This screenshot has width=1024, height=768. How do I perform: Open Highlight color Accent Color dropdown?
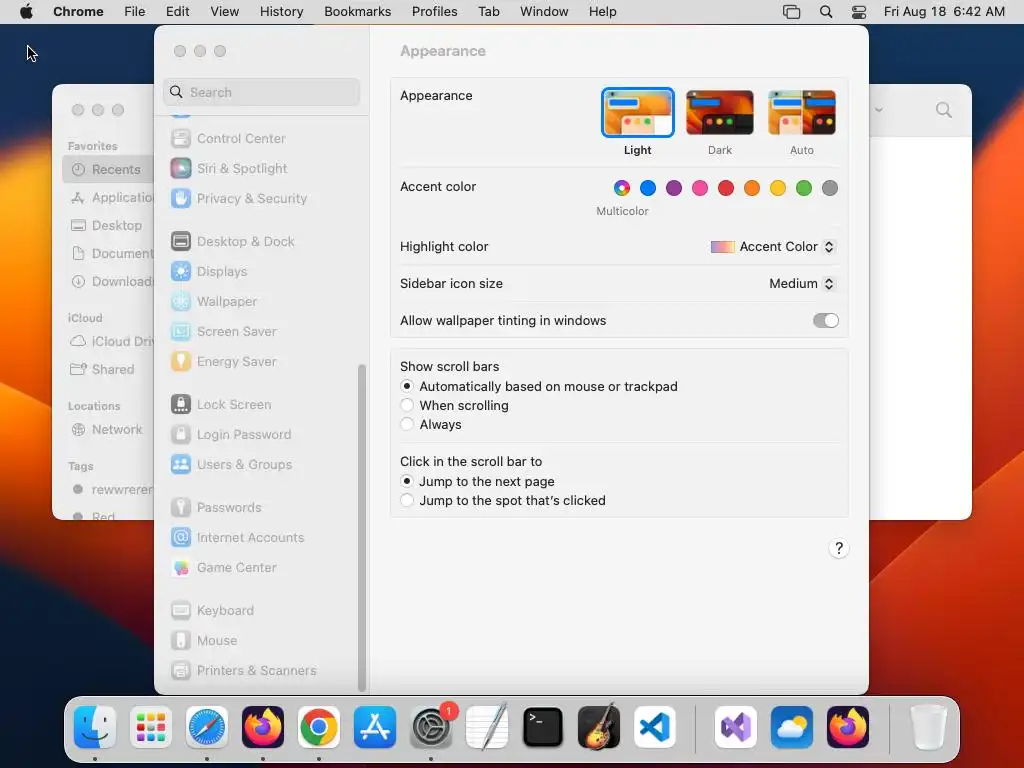(x=773, y=247)
